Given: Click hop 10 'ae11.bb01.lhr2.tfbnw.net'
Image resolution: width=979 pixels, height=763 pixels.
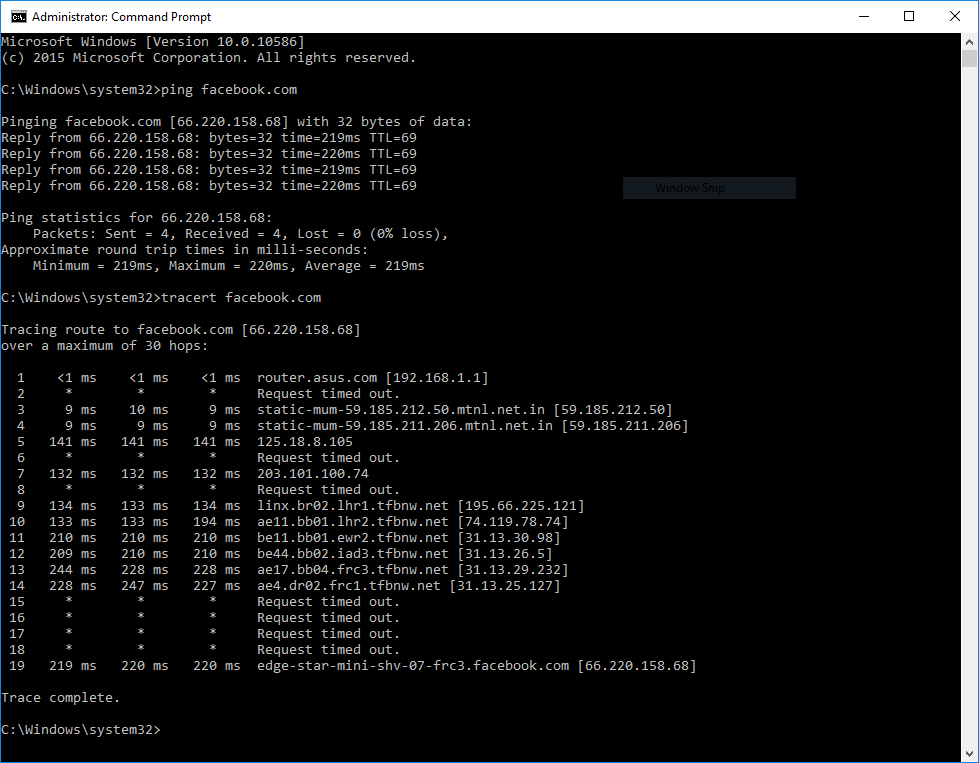Looking at the screenshot, I should (353, 522).
